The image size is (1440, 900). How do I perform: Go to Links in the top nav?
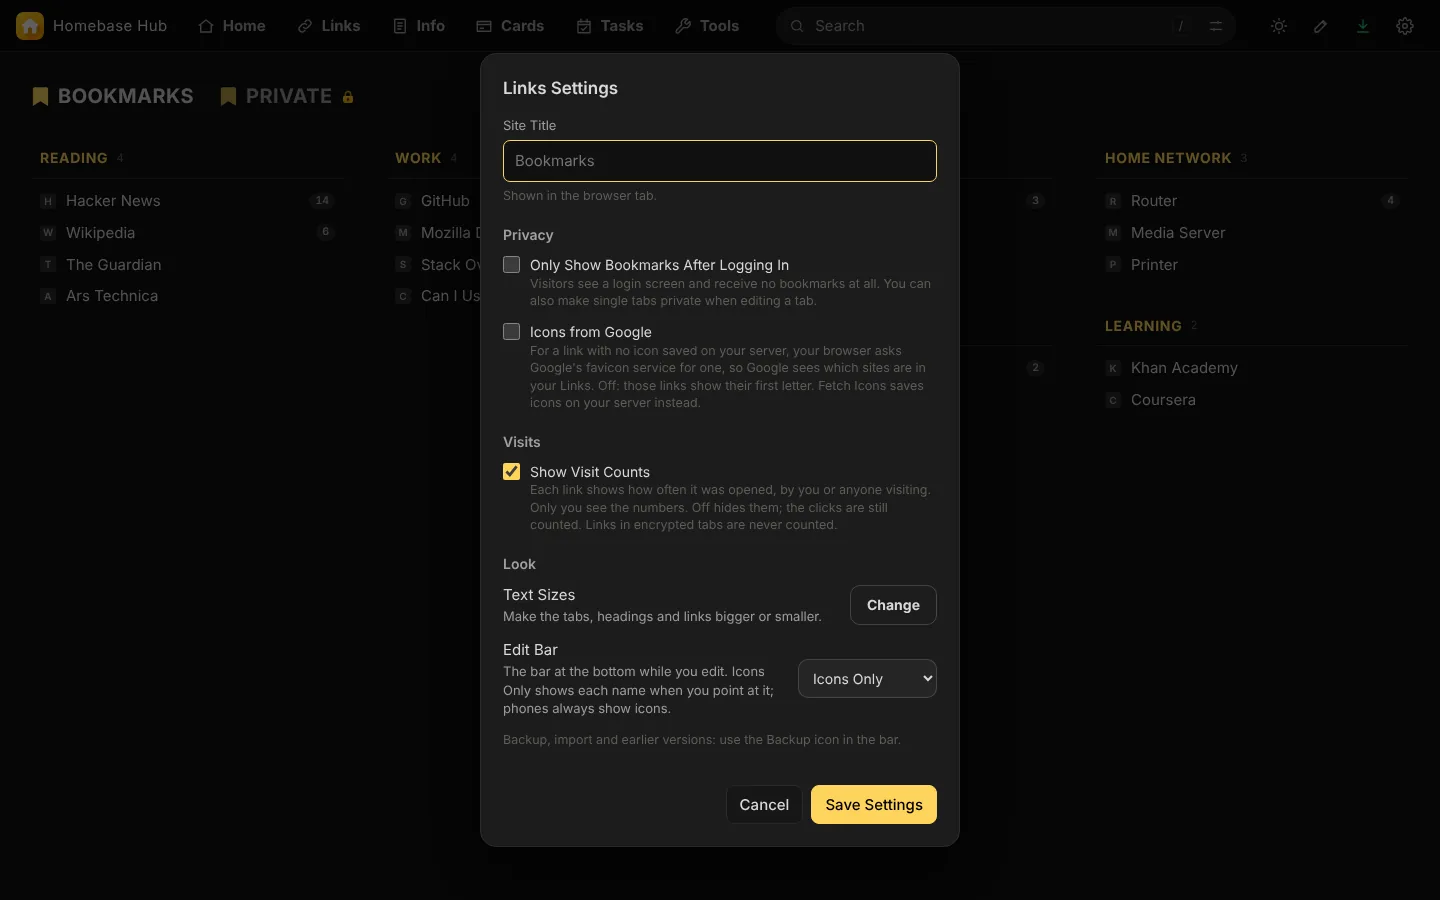(329, 26)
